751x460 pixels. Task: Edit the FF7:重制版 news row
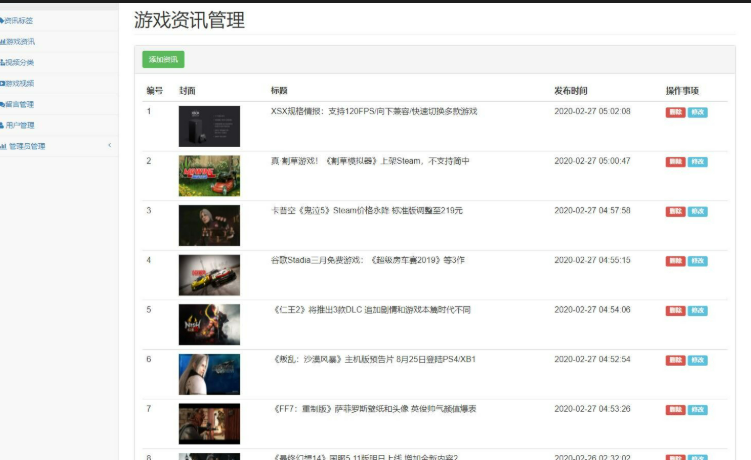697,410
